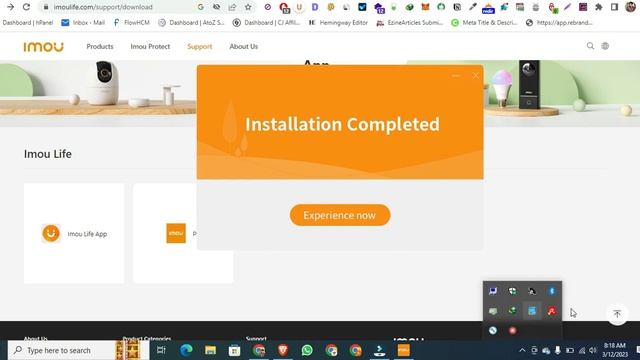This screenshot has height=360, width=640.
Task: Click the back-to-top arrow button
Action: pyautogui.click(x=617, y=314)
